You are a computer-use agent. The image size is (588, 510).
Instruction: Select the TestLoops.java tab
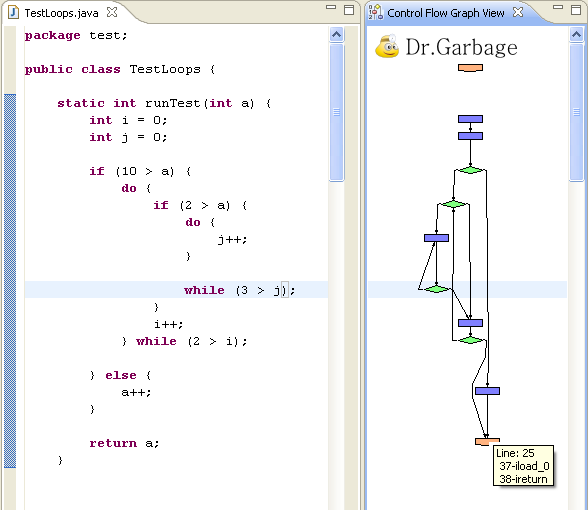62,13
